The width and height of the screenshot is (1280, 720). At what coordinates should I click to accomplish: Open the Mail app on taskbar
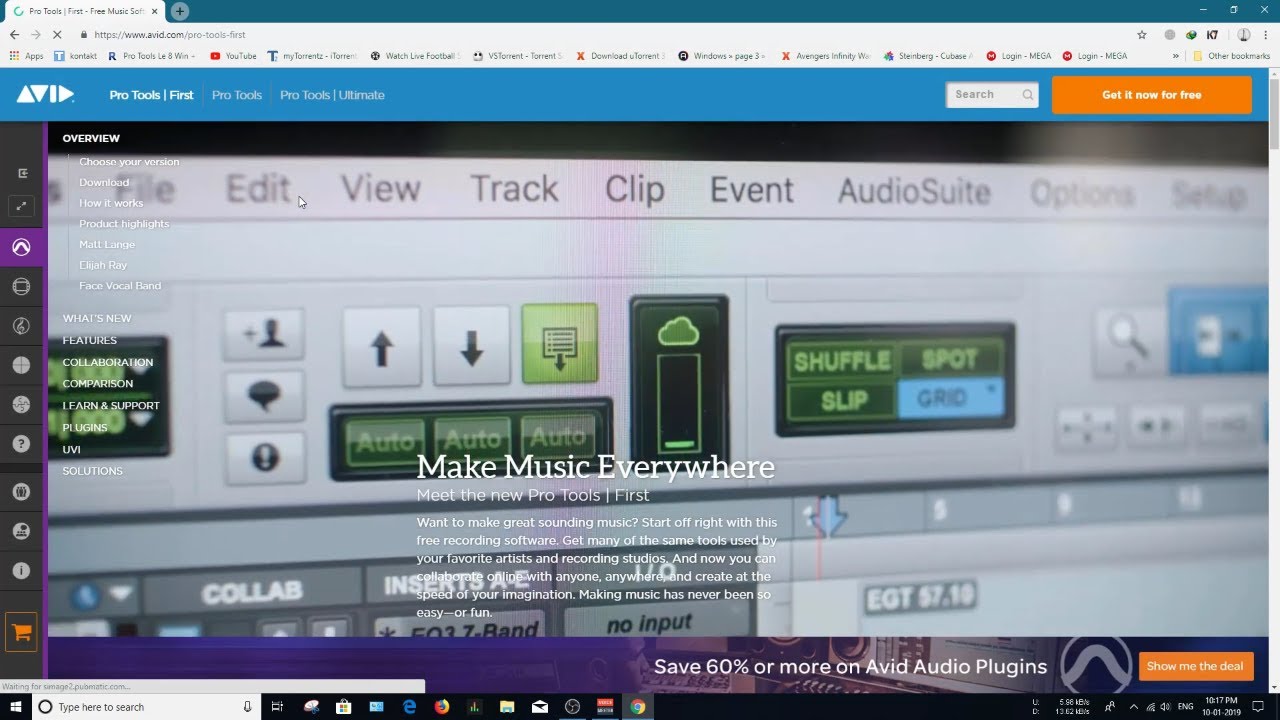pos(540,707)
